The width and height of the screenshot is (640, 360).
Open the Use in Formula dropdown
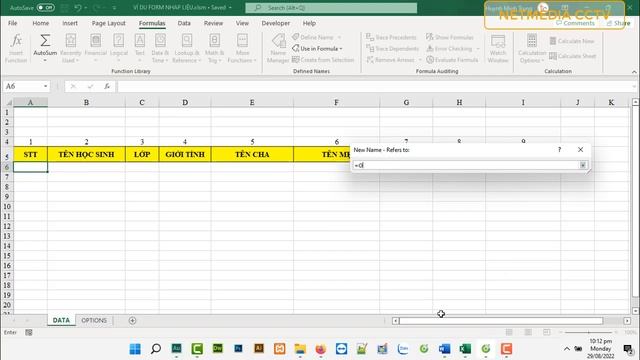[317, 49]
